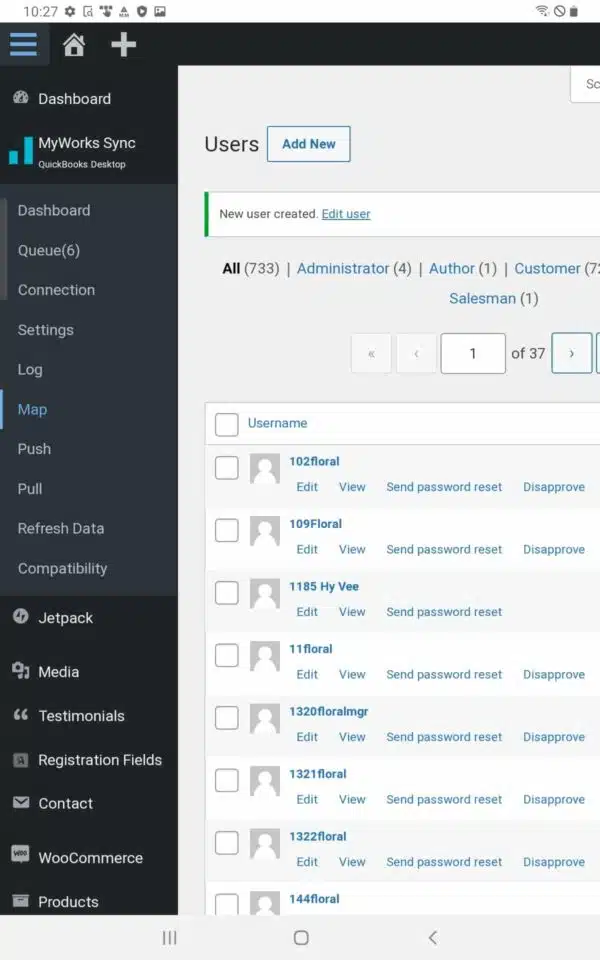Click the current page number field
The height and width of the screenshot is (960, 600).
point(473,353)
